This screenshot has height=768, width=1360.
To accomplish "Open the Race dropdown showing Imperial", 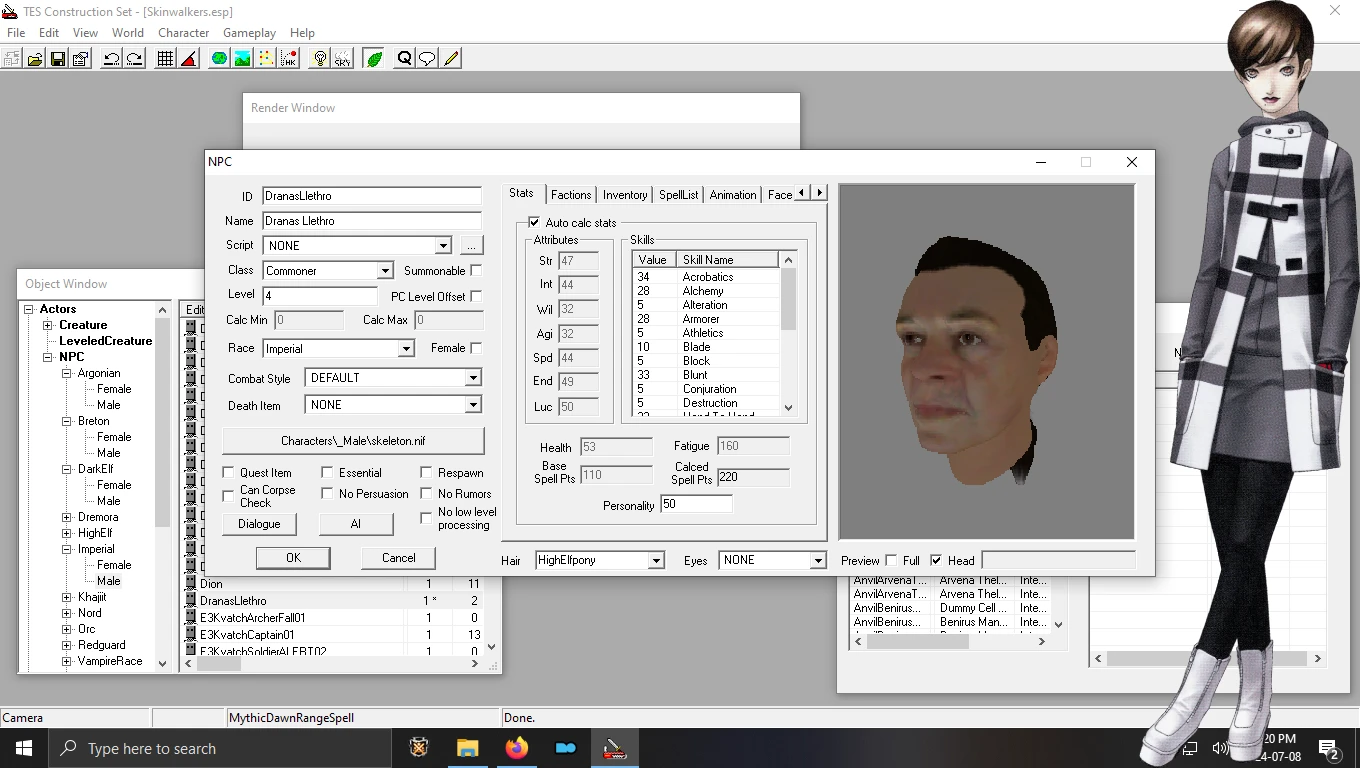I will 405,349.
